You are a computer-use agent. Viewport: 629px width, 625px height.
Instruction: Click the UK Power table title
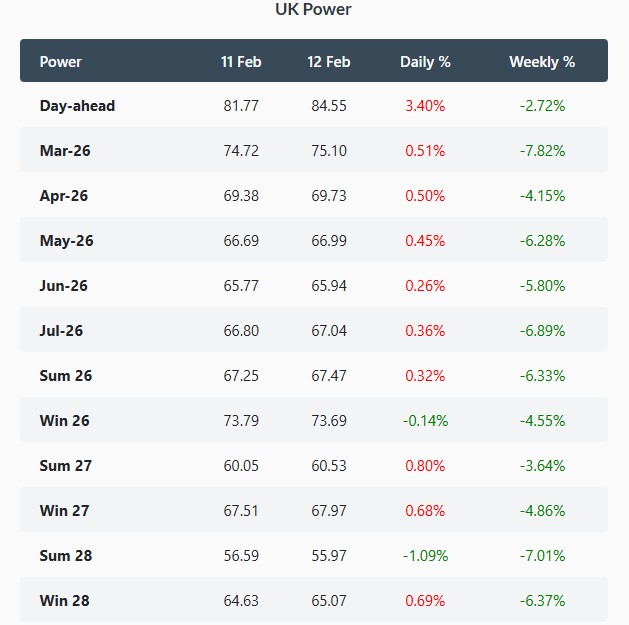313,10
